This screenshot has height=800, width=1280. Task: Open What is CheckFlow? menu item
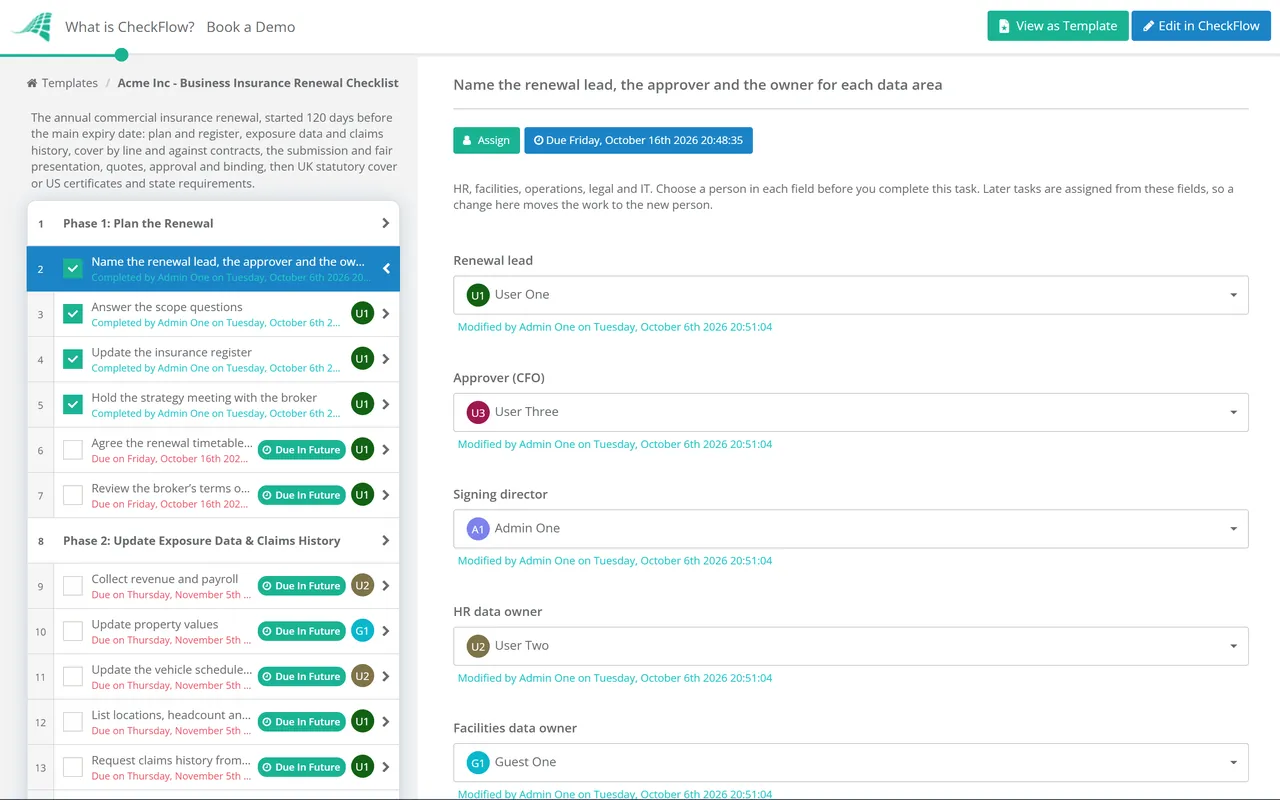[x=130, y=27]
